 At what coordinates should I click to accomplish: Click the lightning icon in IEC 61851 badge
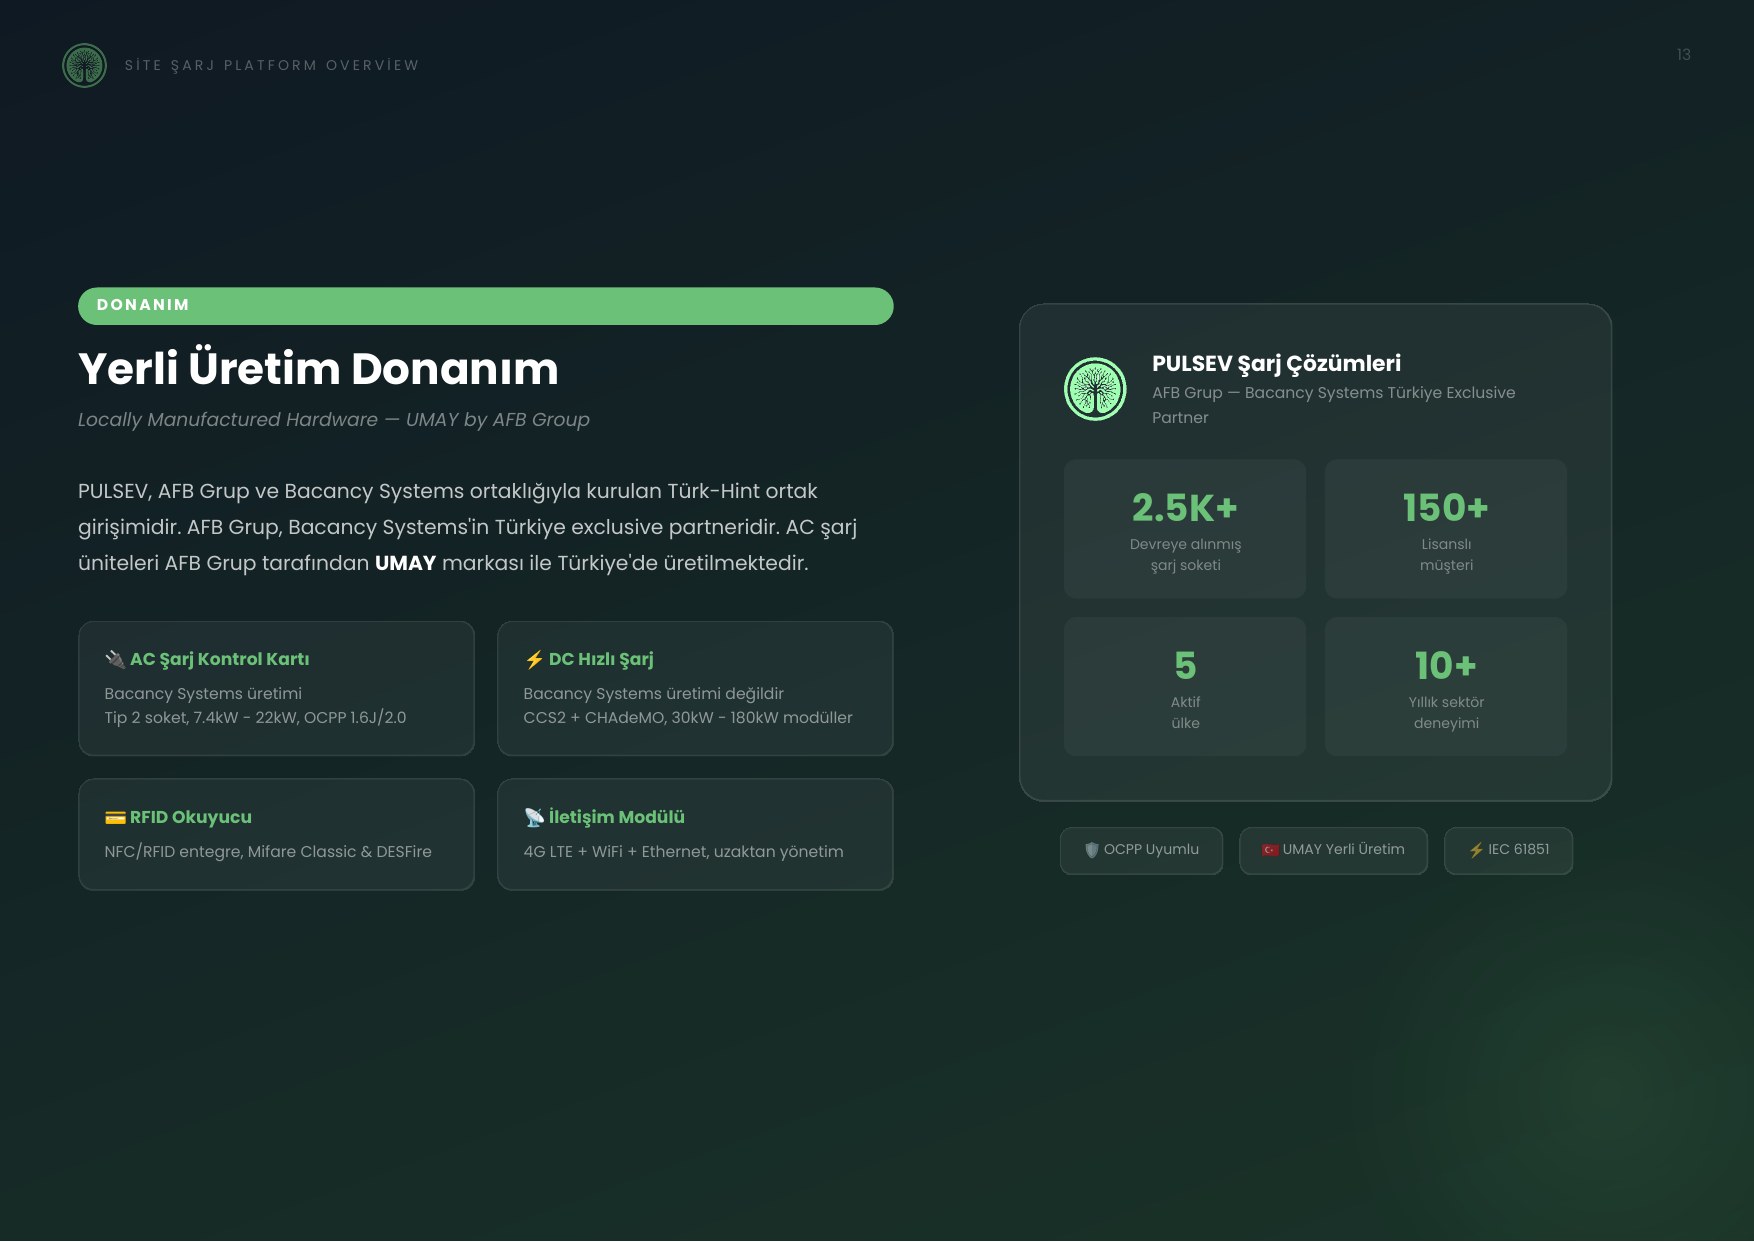(x=1476, y=850)
